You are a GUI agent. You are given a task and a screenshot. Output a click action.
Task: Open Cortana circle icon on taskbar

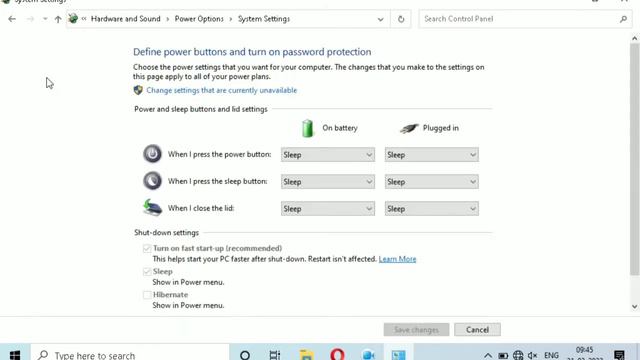pos(245,355)
